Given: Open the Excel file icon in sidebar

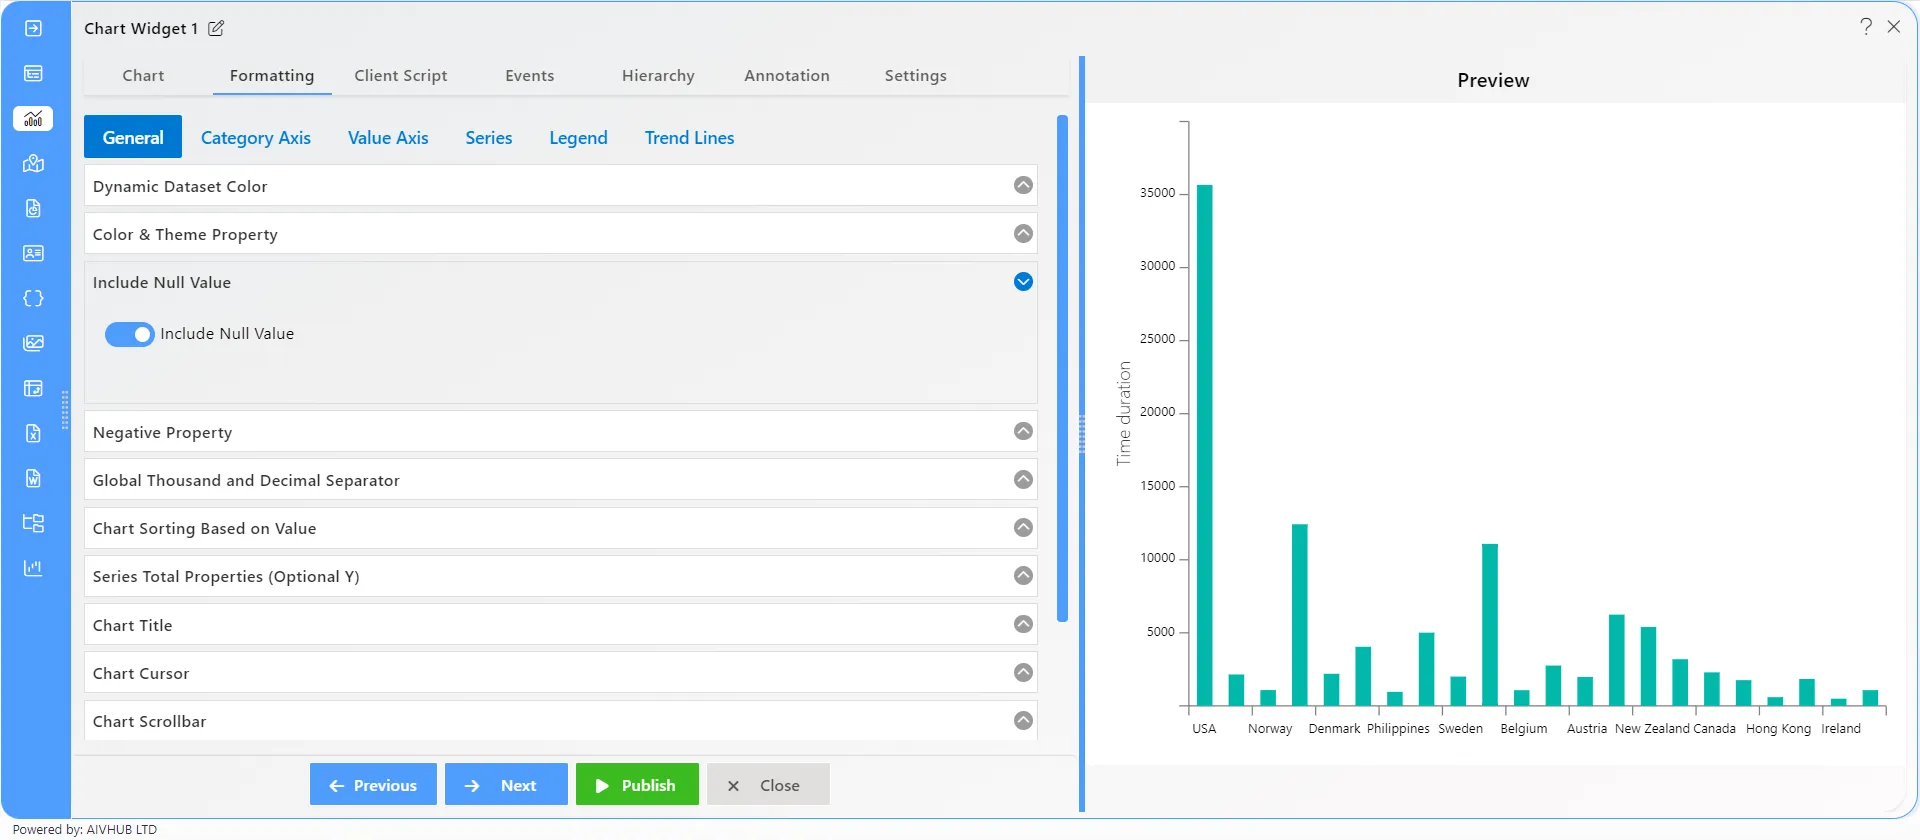Looking at the screenshot, I should point(33,433).
